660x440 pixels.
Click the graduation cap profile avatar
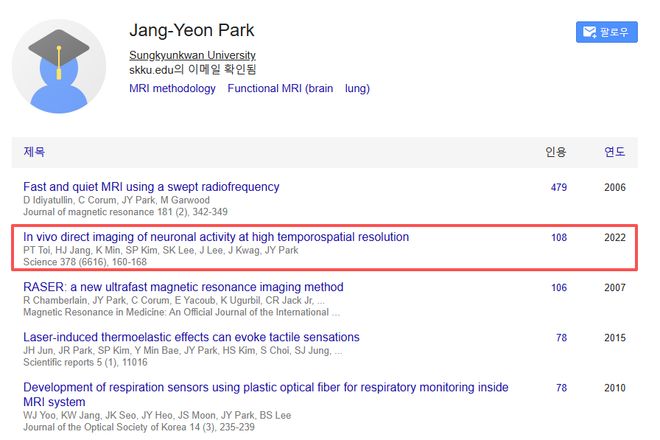pyautogui.click(x=59, y=66)
